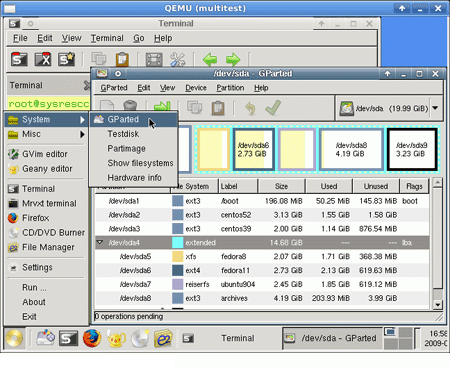This screenshot has height=369, width=450.
Task: Click the Geany teapot icon in taskbar
Action: coord(116,339)
